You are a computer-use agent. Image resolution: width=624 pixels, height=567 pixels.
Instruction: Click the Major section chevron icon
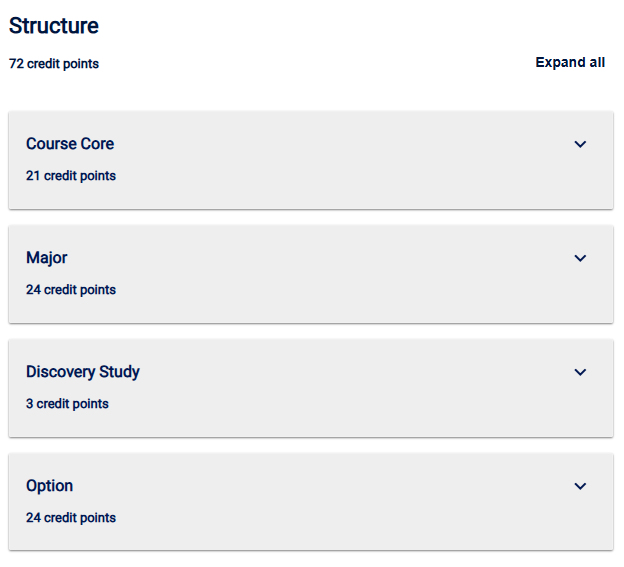(580, 258)
